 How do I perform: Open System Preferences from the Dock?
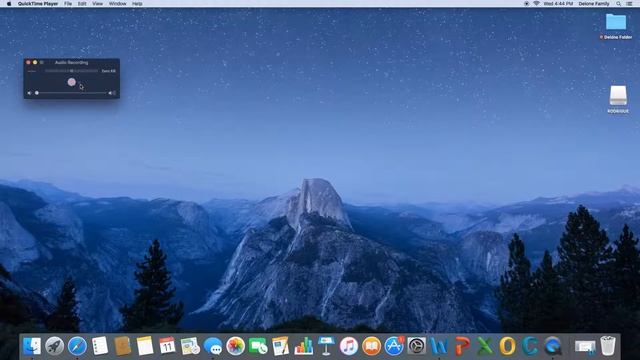tap(417, 346)
